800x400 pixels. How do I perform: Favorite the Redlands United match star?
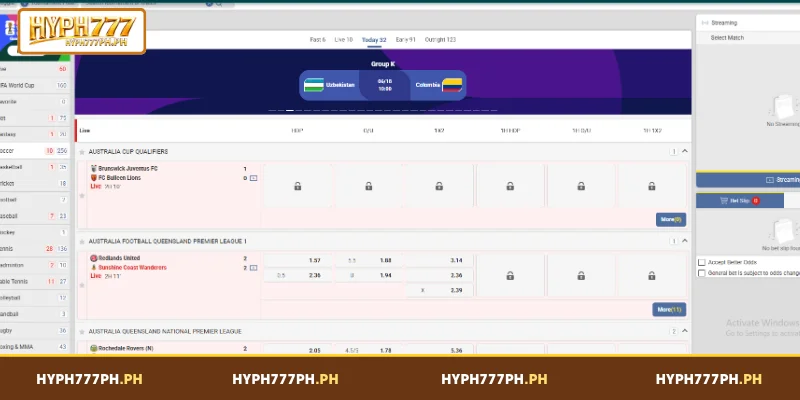(x=82, y=285)
